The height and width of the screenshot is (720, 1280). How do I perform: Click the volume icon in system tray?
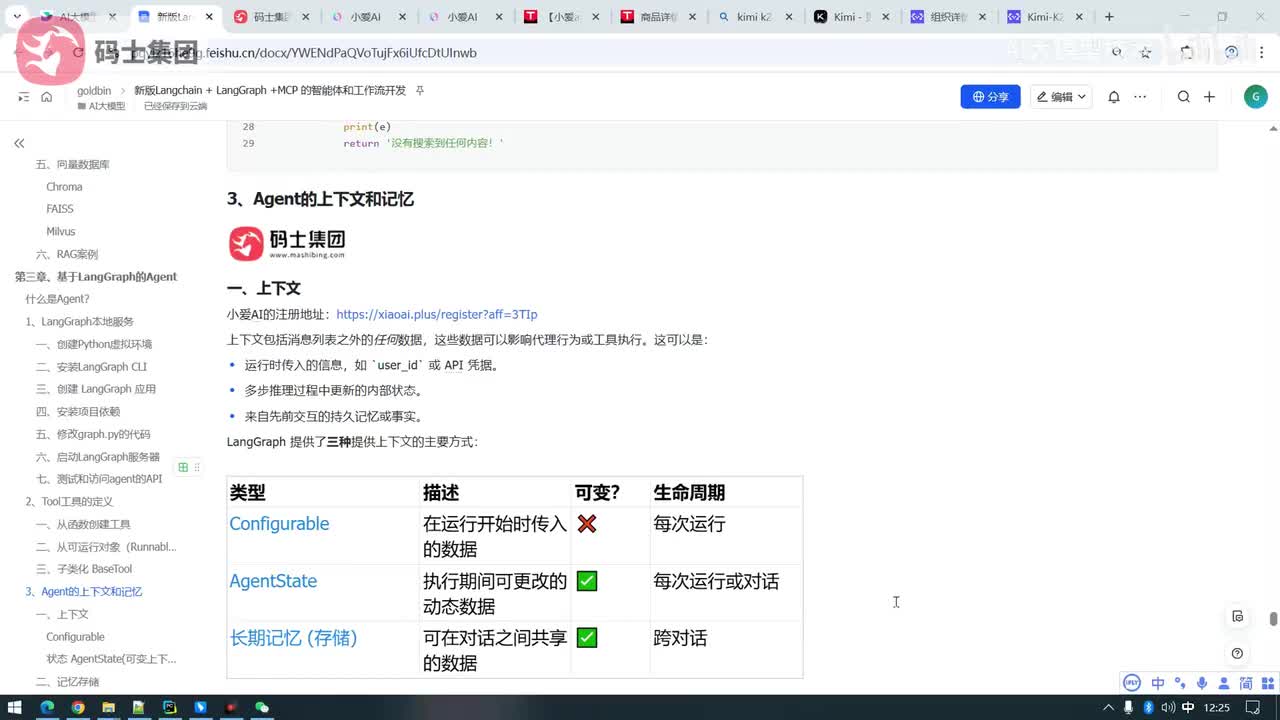click(1169, 708)
